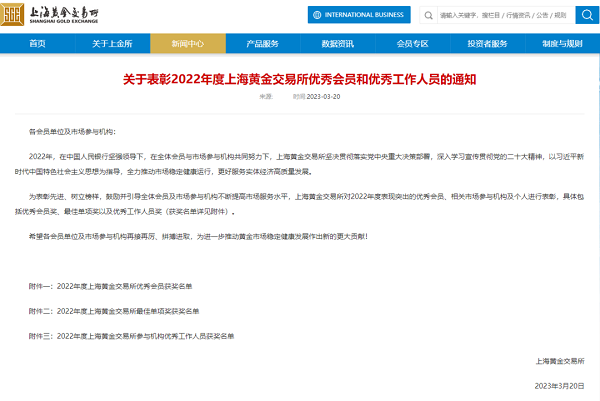The height and width of the screenshot is (401, 600).
Task: Select the highlighted 新闻中心 tab
Action: [x=188, y=44]
